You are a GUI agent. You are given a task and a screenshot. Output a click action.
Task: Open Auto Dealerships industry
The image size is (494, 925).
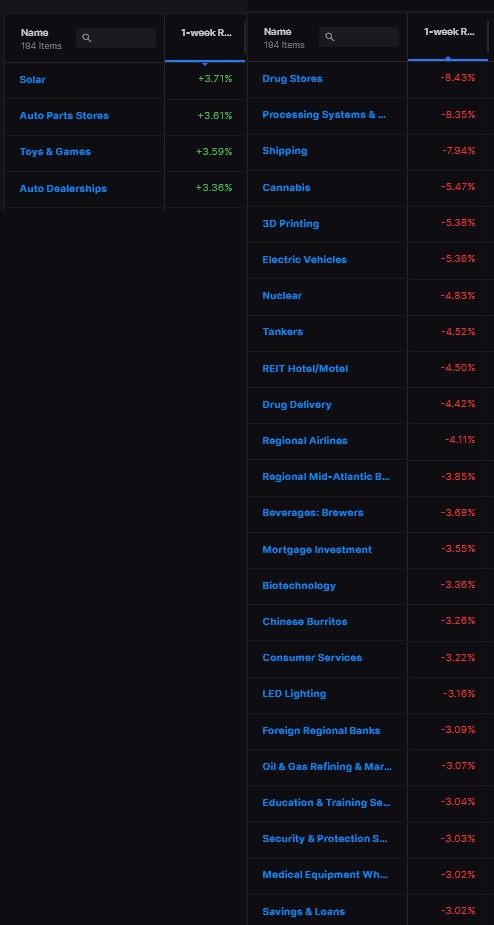click(x=63, y=189)
